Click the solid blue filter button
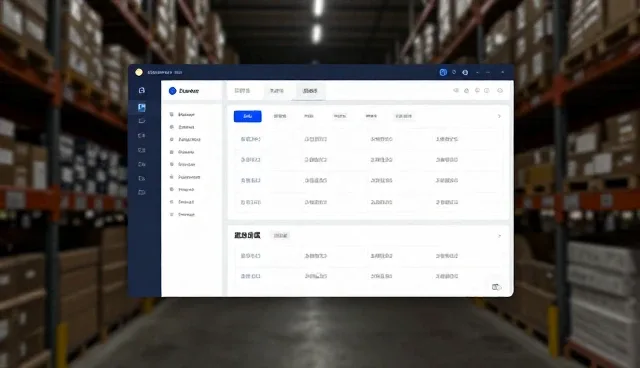The width and height of the screenshot is (640, 368). tap(247, 116)
